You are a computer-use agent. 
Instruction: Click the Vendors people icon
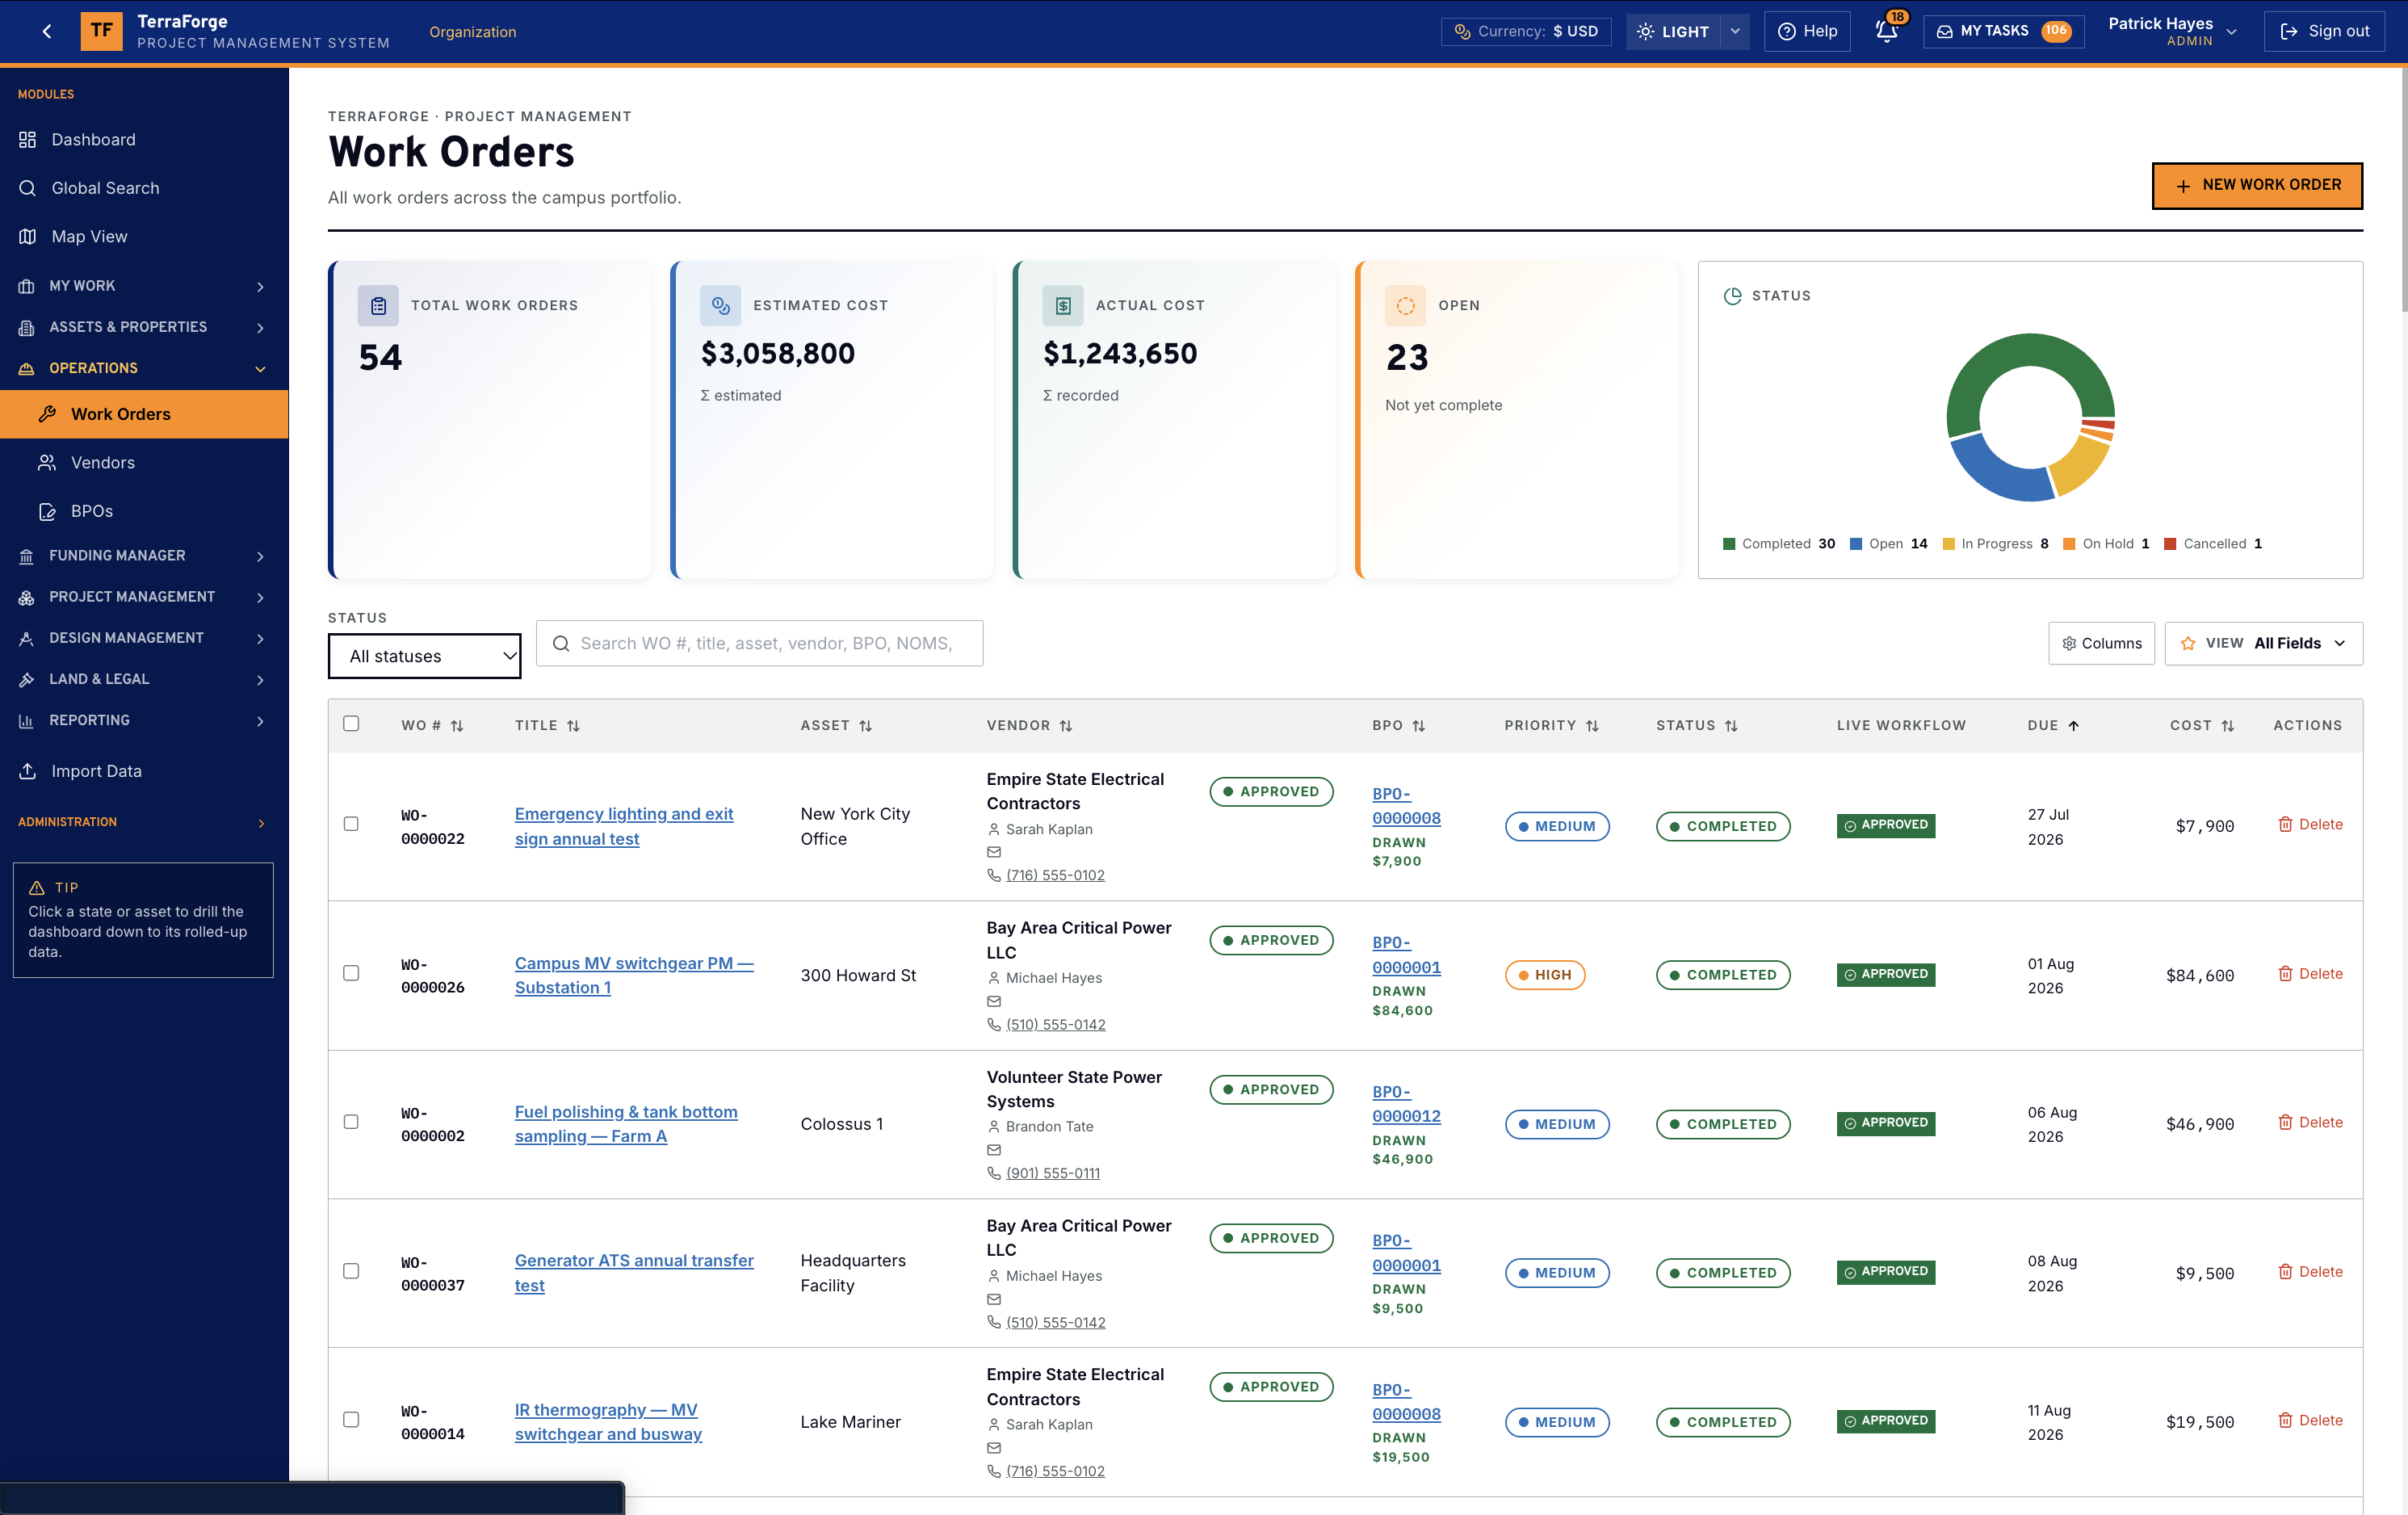47,463
